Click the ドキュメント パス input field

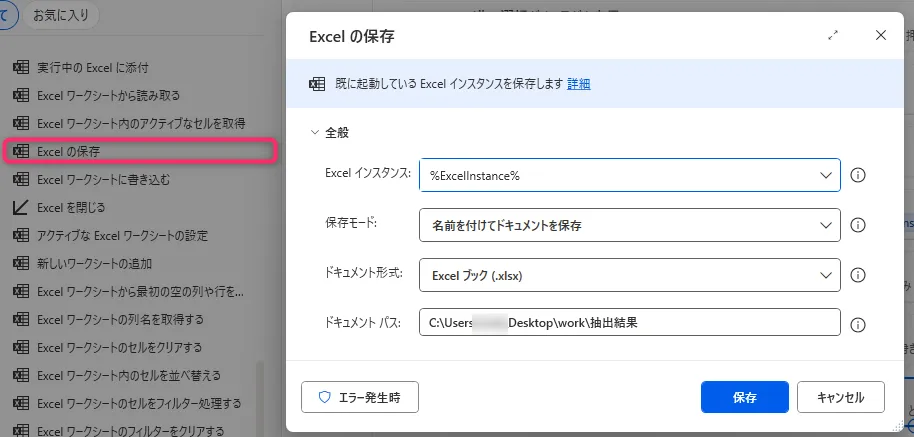pyautogui.click(x=629, y=323)
